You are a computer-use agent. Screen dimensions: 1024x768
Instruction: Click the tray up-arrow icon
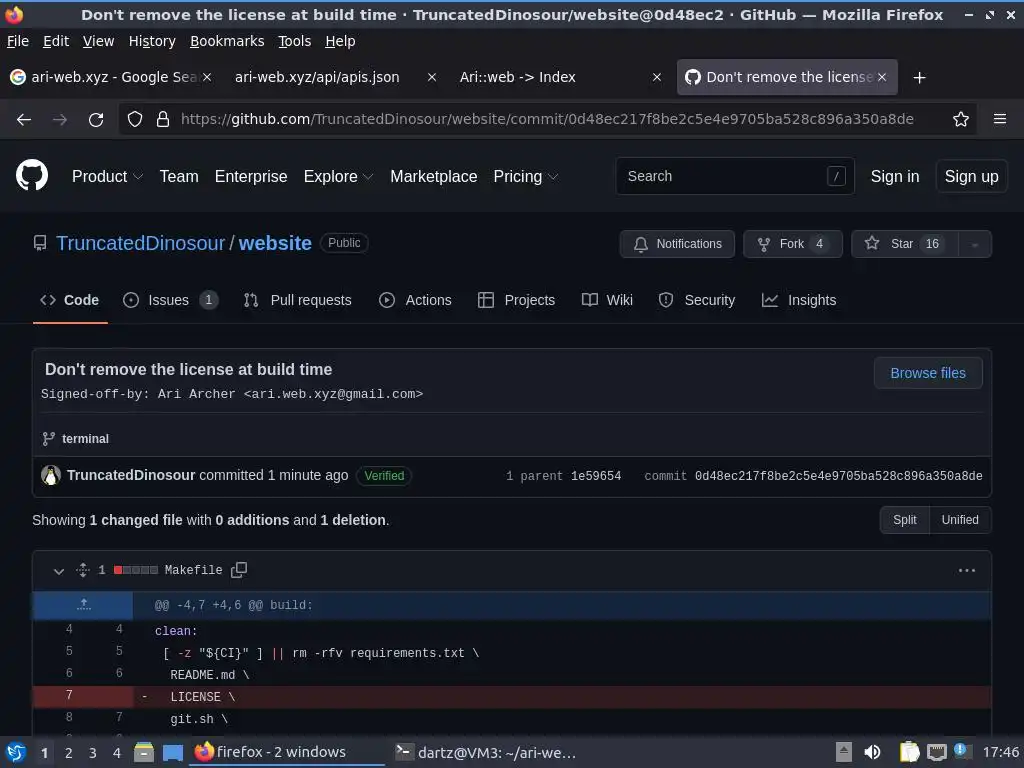pos(844,752)
